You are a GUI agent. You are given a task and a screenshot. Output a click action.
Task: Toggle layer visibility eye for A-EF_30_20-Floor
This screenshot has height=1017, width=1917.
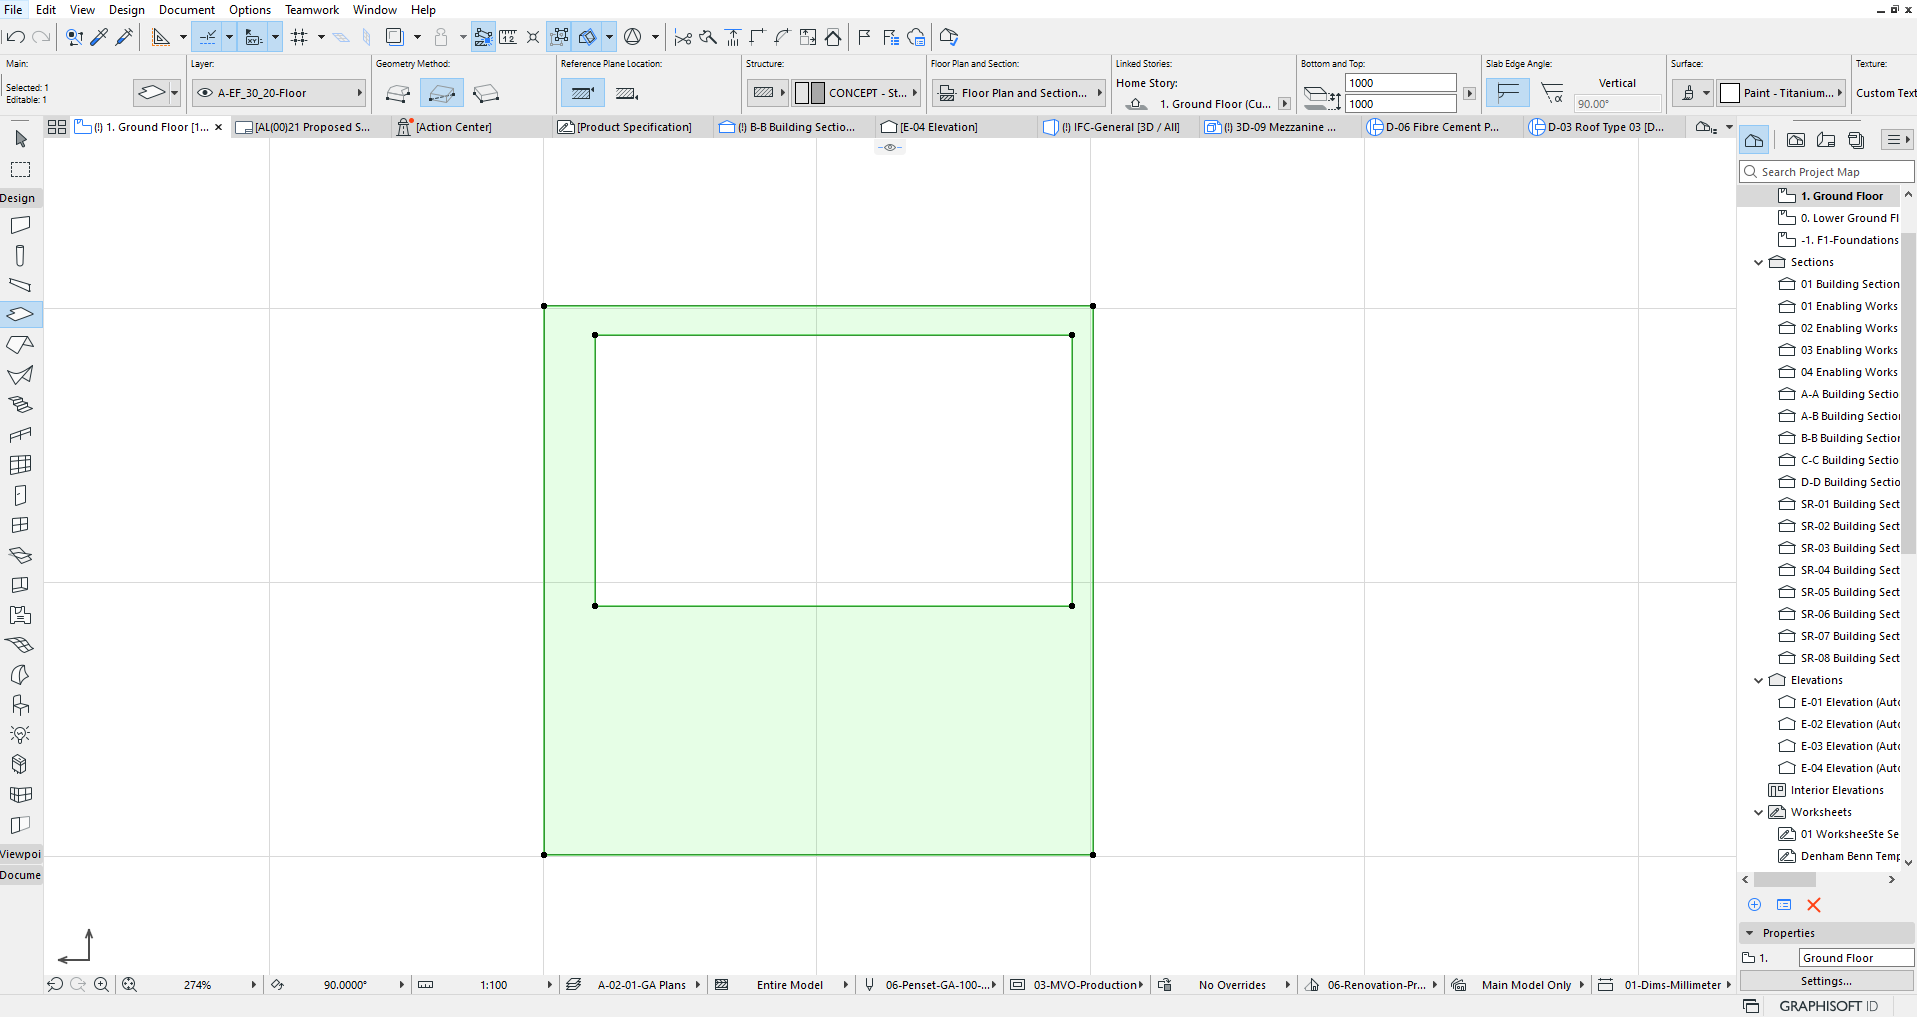(205, 93)
